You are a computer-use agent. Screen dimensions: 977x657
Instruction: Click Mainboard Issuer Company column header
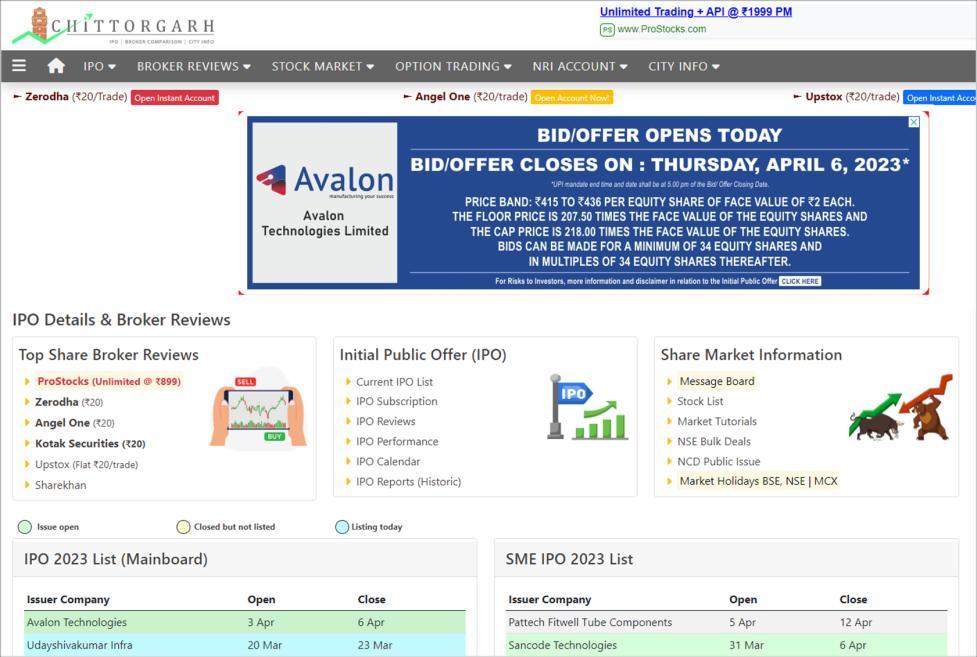tap(68, 600)
